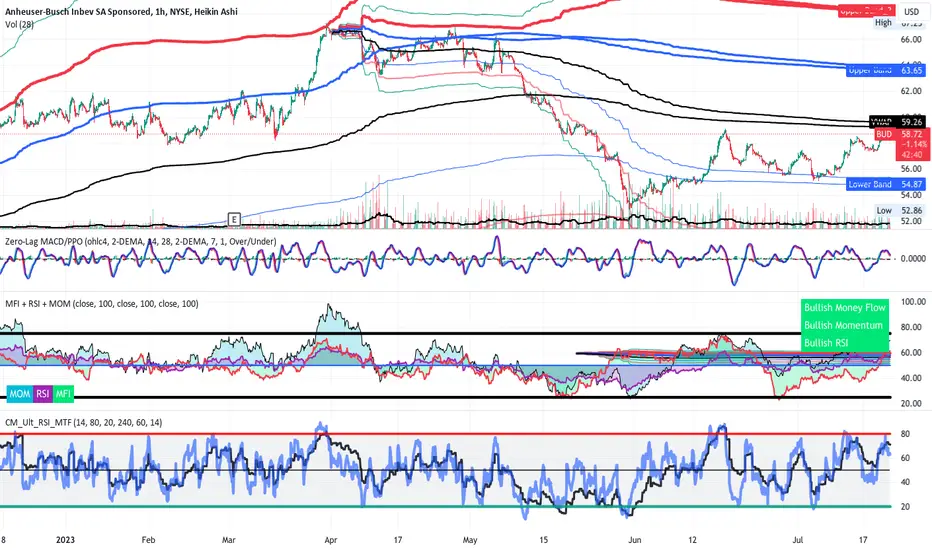Select the Vol (28) indicator label
Screen dimensions: 932x550
[x=19, y=24]
